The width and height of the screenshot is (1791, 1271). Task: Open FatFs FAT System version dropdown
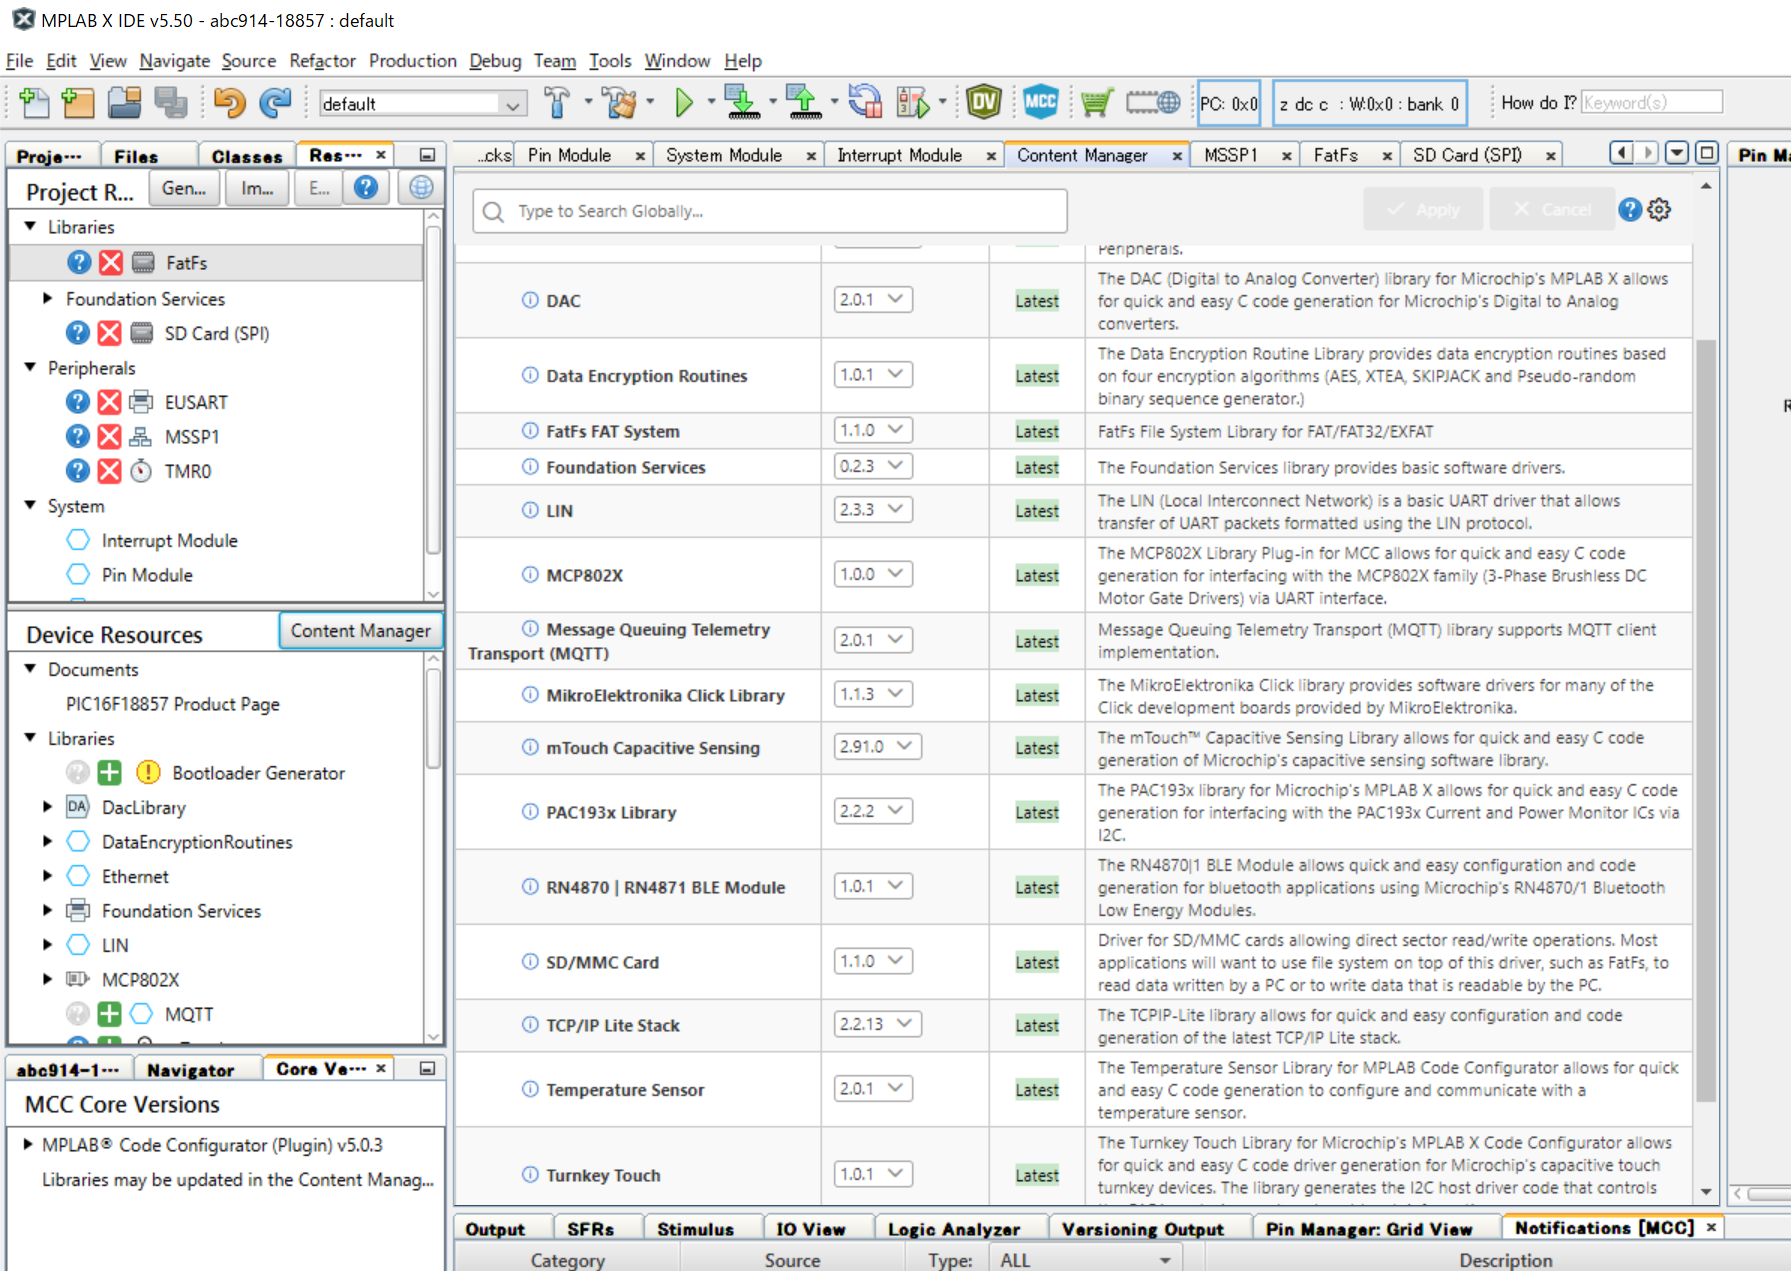[x=873, y=430]
